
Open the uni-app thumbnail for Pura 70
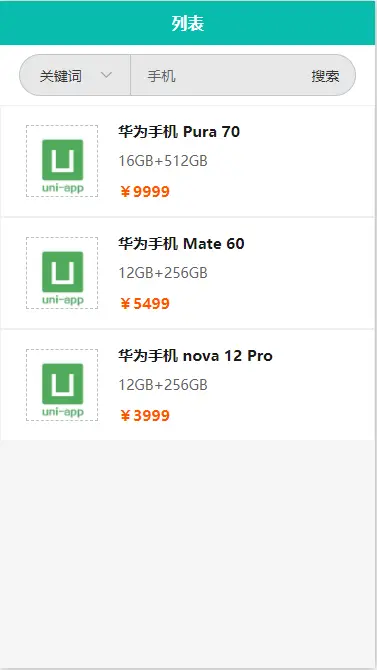[62, 161]
